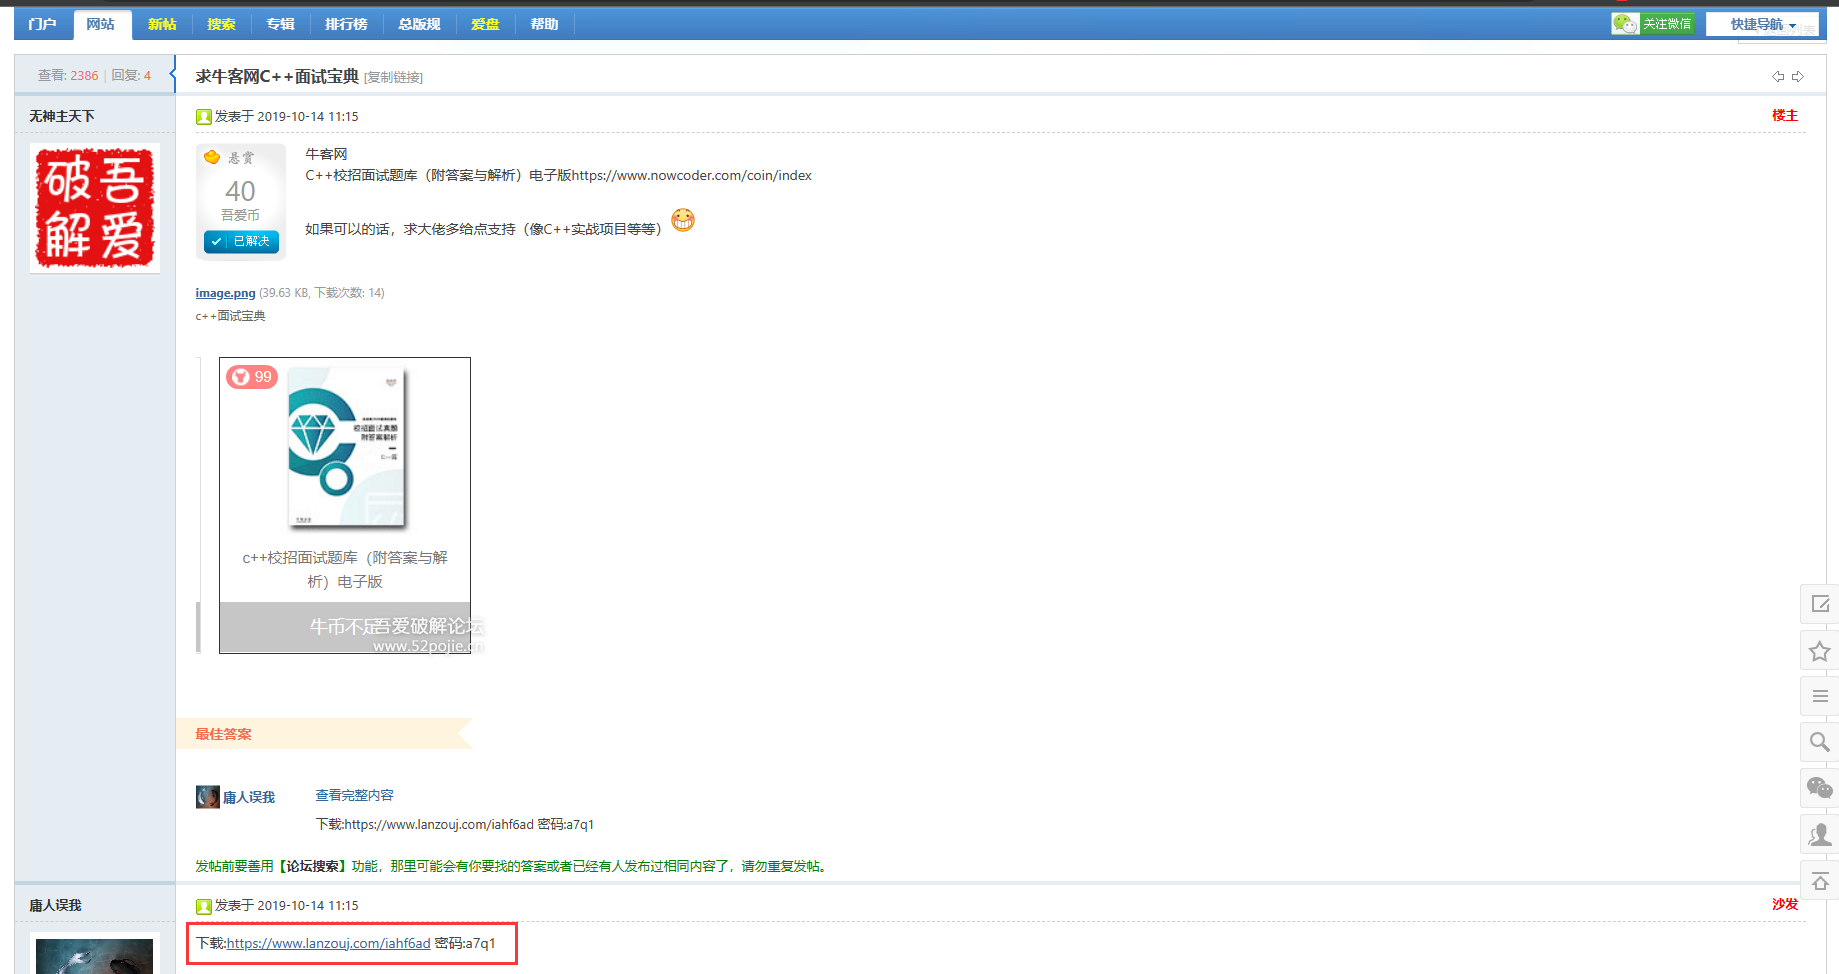Open the 排行榜 nav item

(346, 24)
